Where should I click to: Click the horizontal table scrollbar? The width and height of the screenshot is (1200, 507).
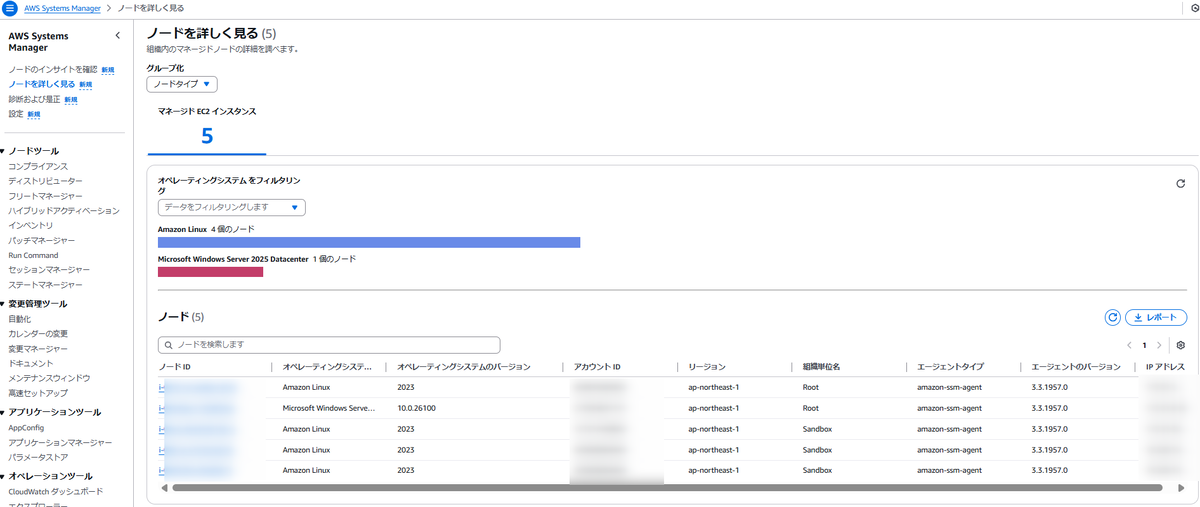click(x=667, y=488)
